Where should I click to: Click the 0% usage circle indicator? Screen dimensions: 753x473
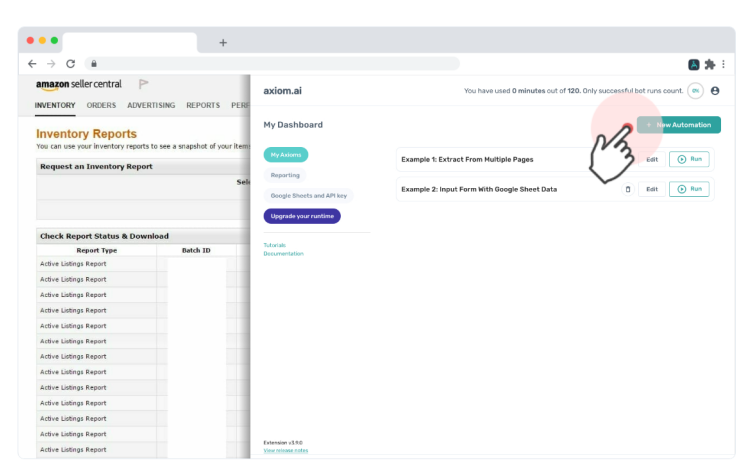point(695,91)
